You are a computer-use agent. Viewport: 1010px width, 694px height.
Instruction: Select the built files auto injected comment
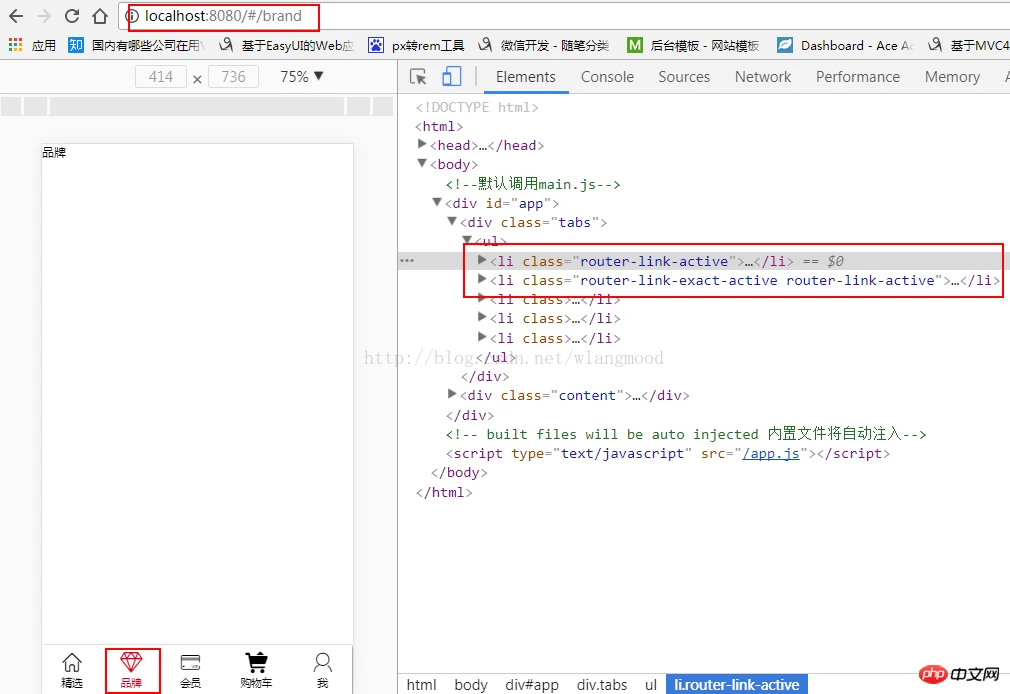(685, 434)
